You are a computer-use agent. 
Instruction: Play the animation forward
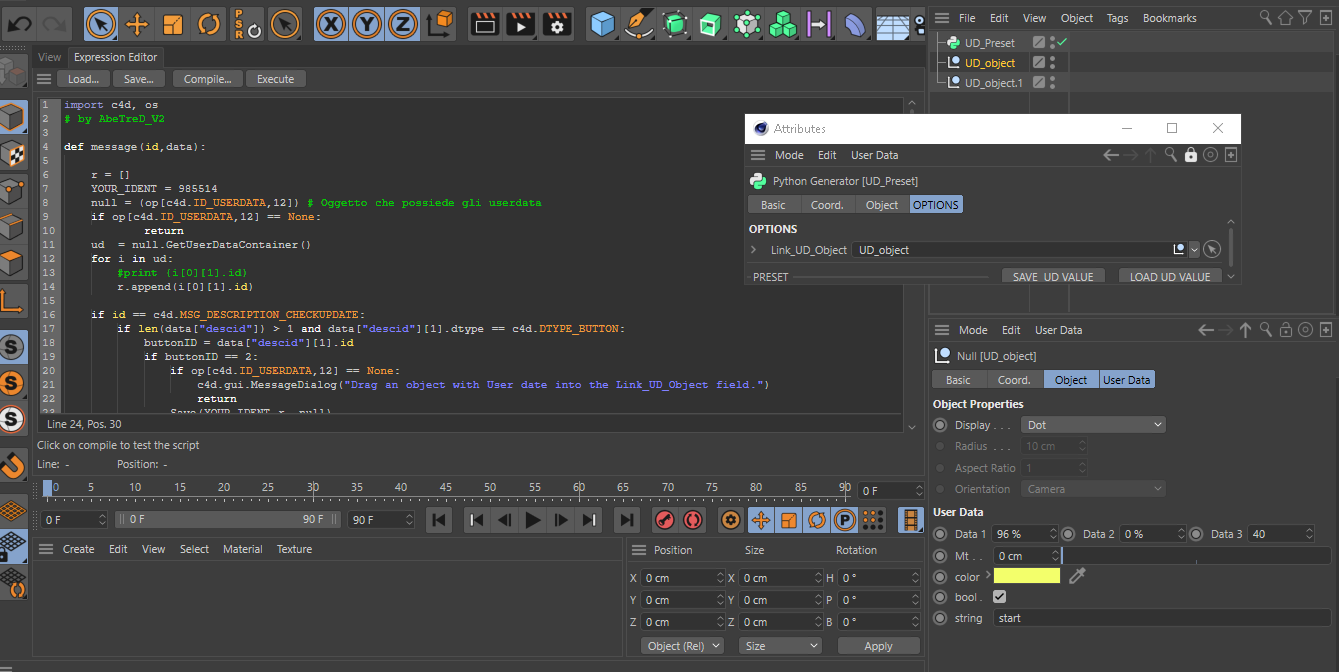tap(533, 520)
